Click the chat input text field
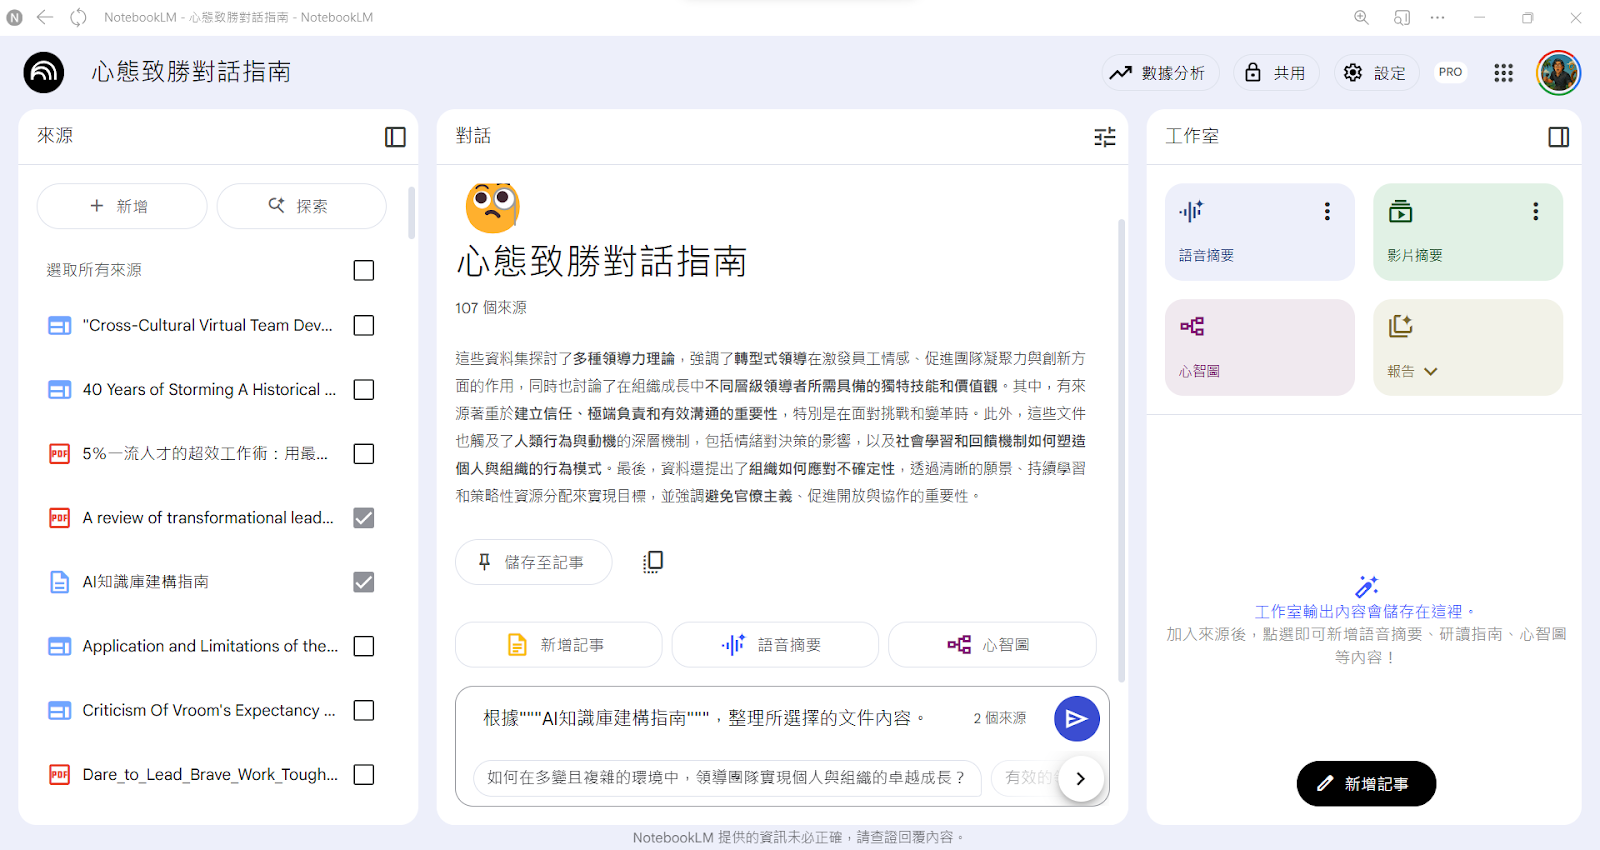Viewport: 1600px width, 850px height. [704, 718]
